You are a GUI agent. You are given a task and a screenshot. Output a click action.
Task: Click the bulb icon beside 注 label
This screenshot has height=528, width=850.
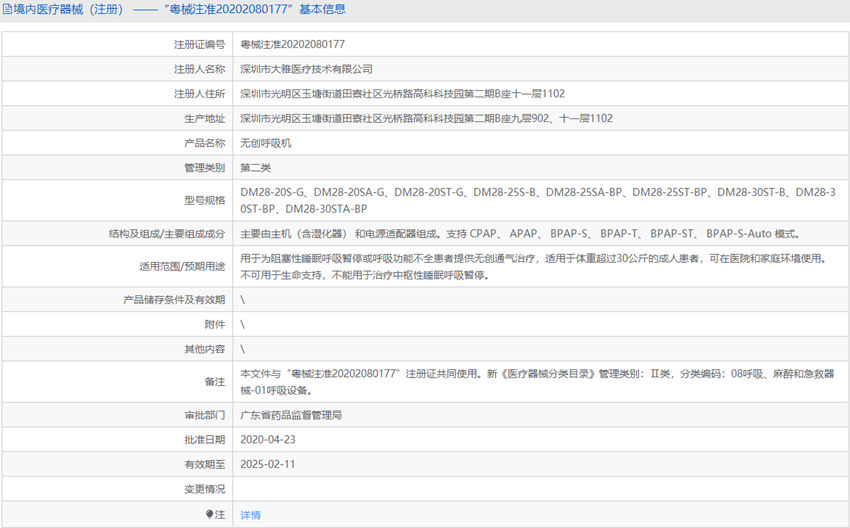point(209,514)
